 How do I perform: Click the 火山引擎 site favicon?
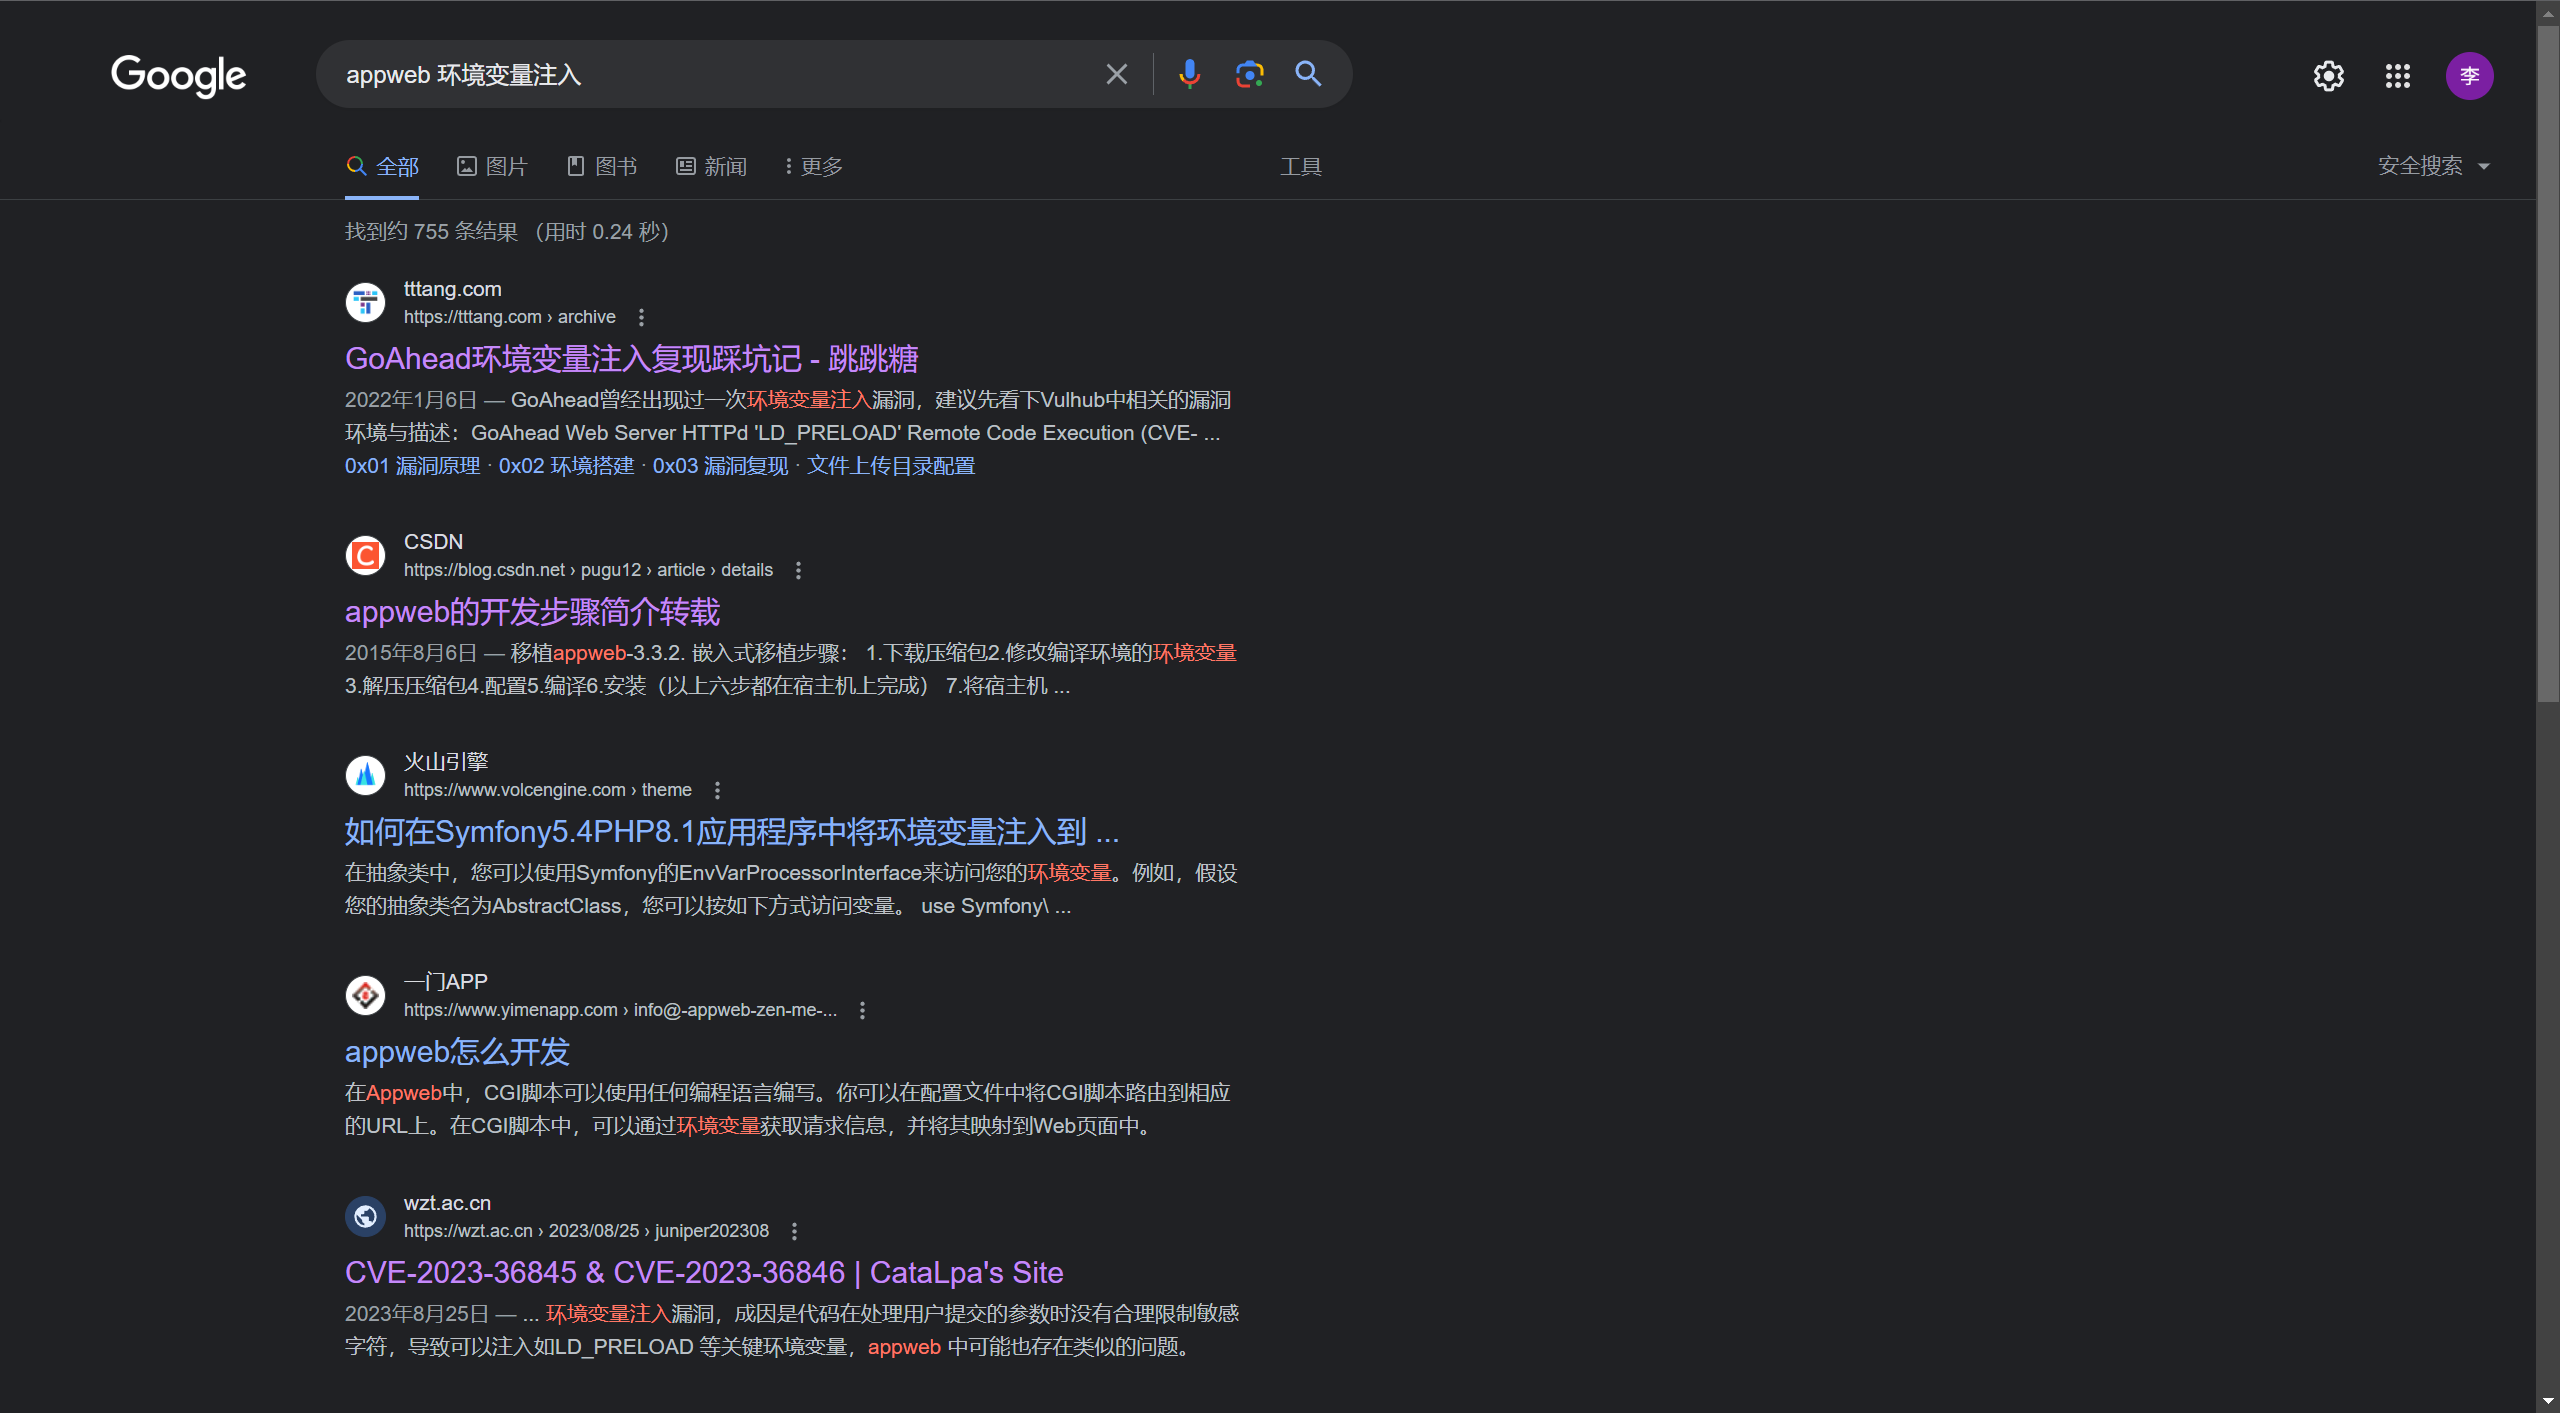[x=365, y=775]
